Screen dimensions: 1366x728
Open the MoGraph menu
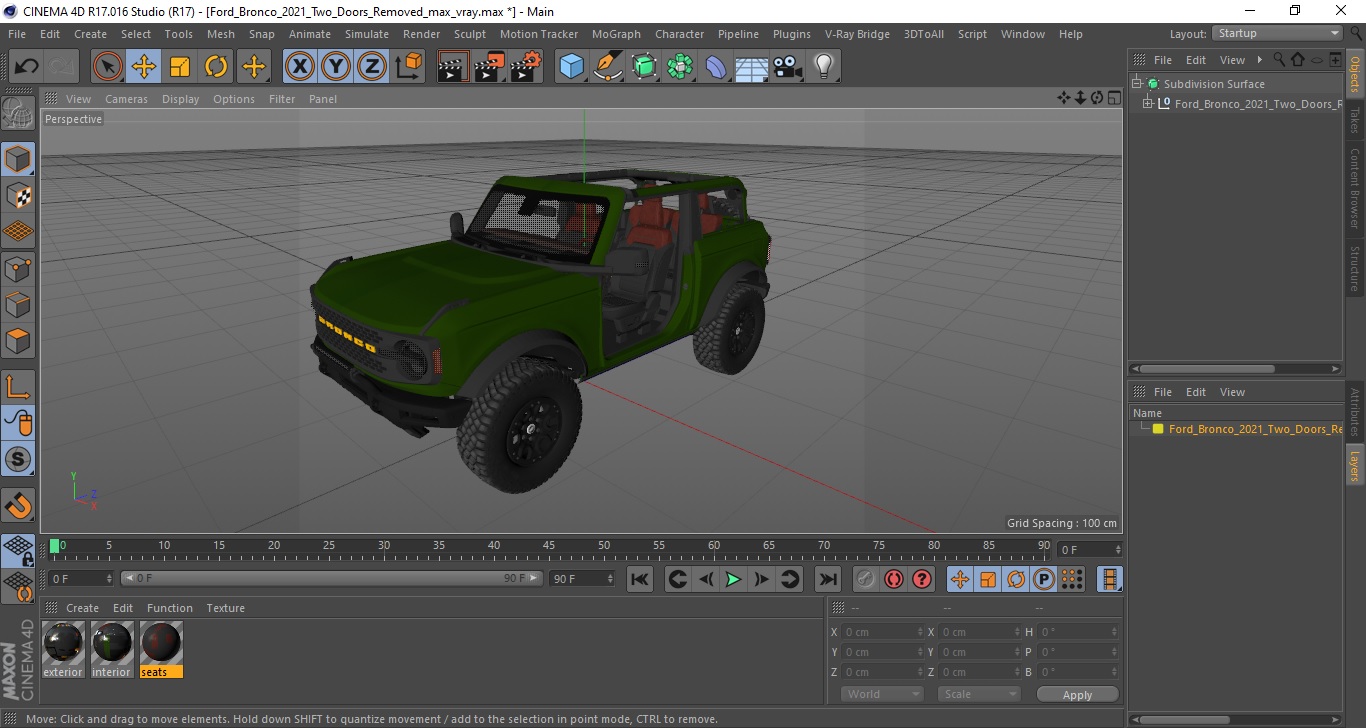(x=616, y=34)
